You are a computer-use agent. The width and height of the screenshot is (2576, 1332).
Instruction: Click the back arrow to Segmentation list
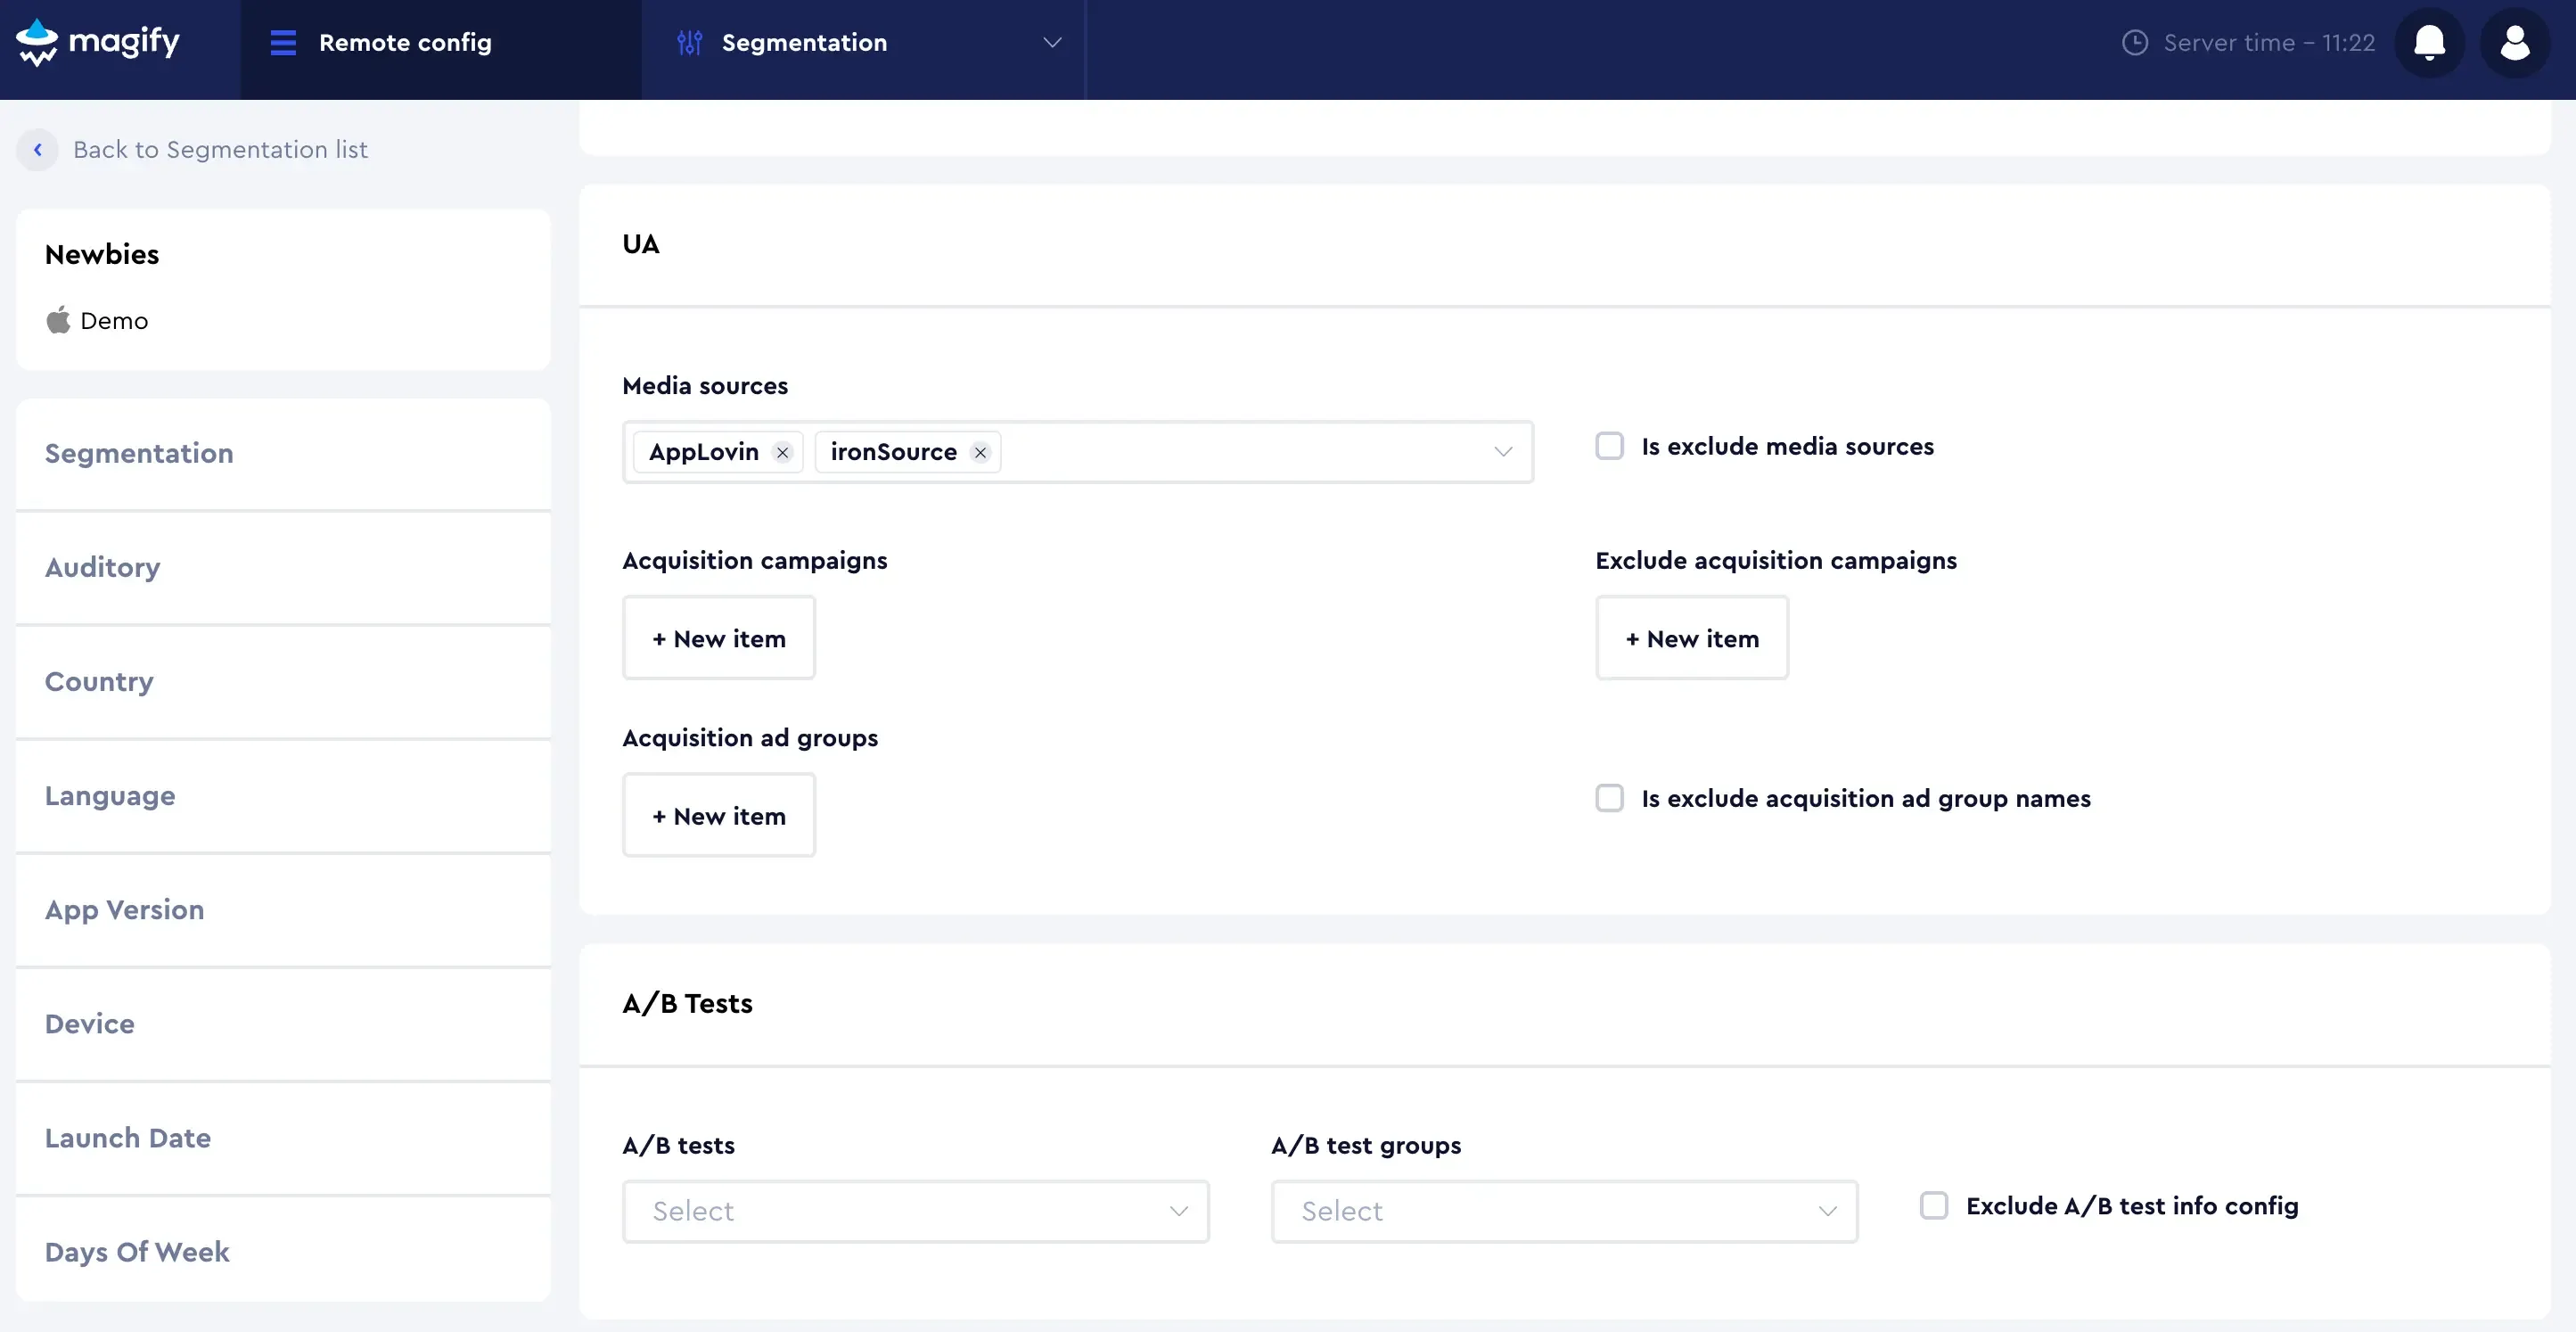click(38, 150)
